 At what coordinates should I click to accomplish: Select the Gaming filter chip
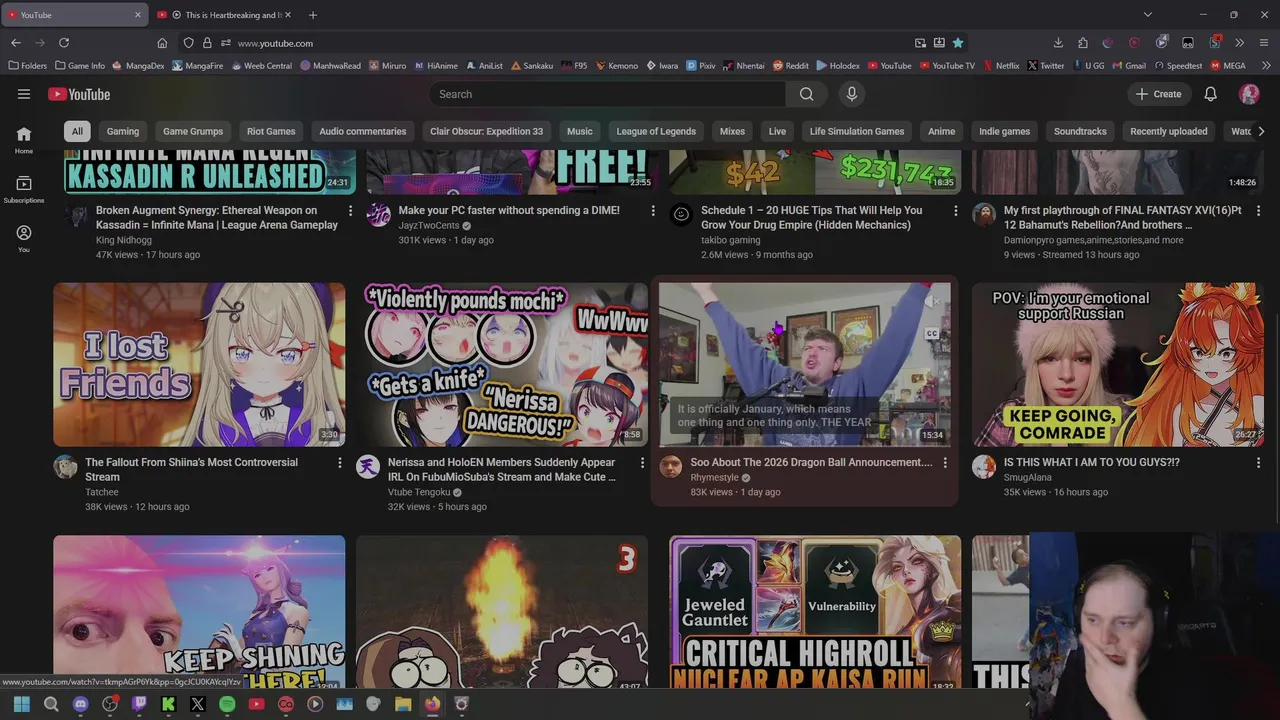pyautogui.click(x=123, y=131)
